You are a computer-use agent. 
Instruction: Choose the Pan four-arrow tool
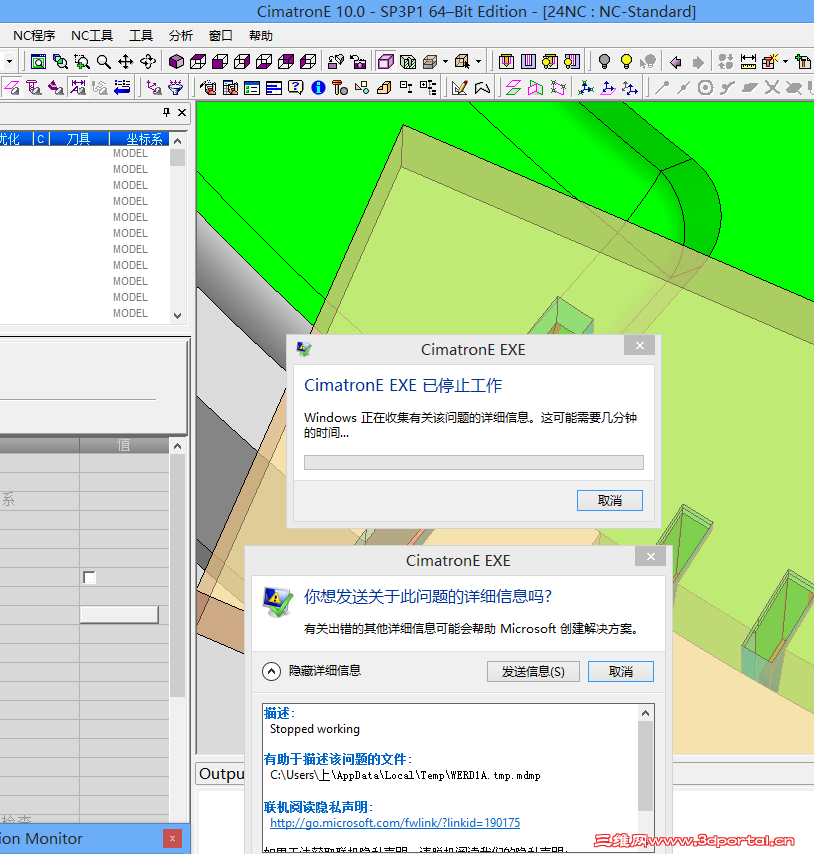click(x=126, y=62)
